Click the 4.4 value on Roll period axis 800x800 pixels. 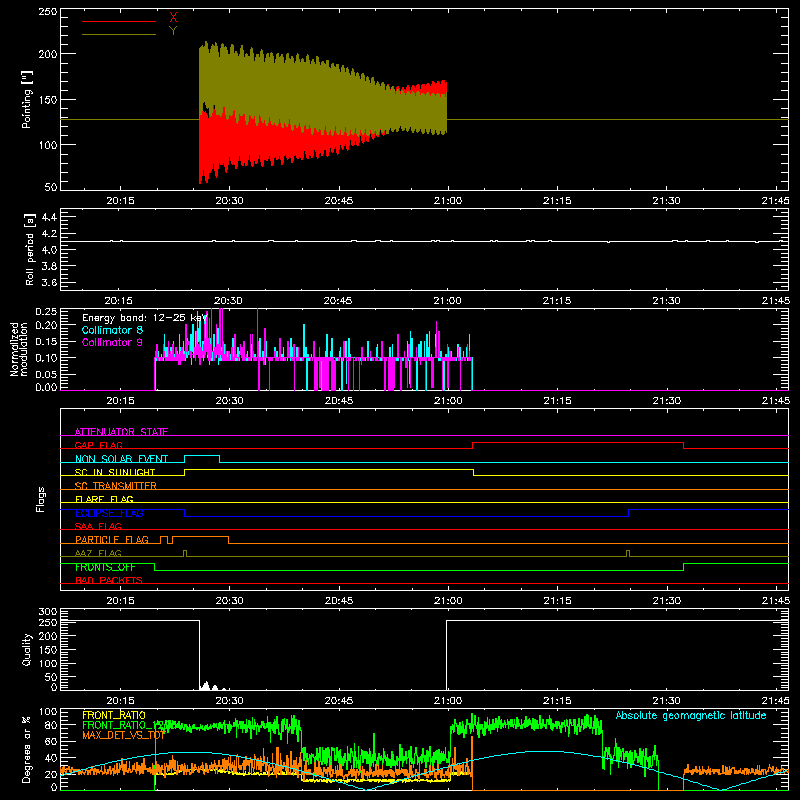[49, 217]
